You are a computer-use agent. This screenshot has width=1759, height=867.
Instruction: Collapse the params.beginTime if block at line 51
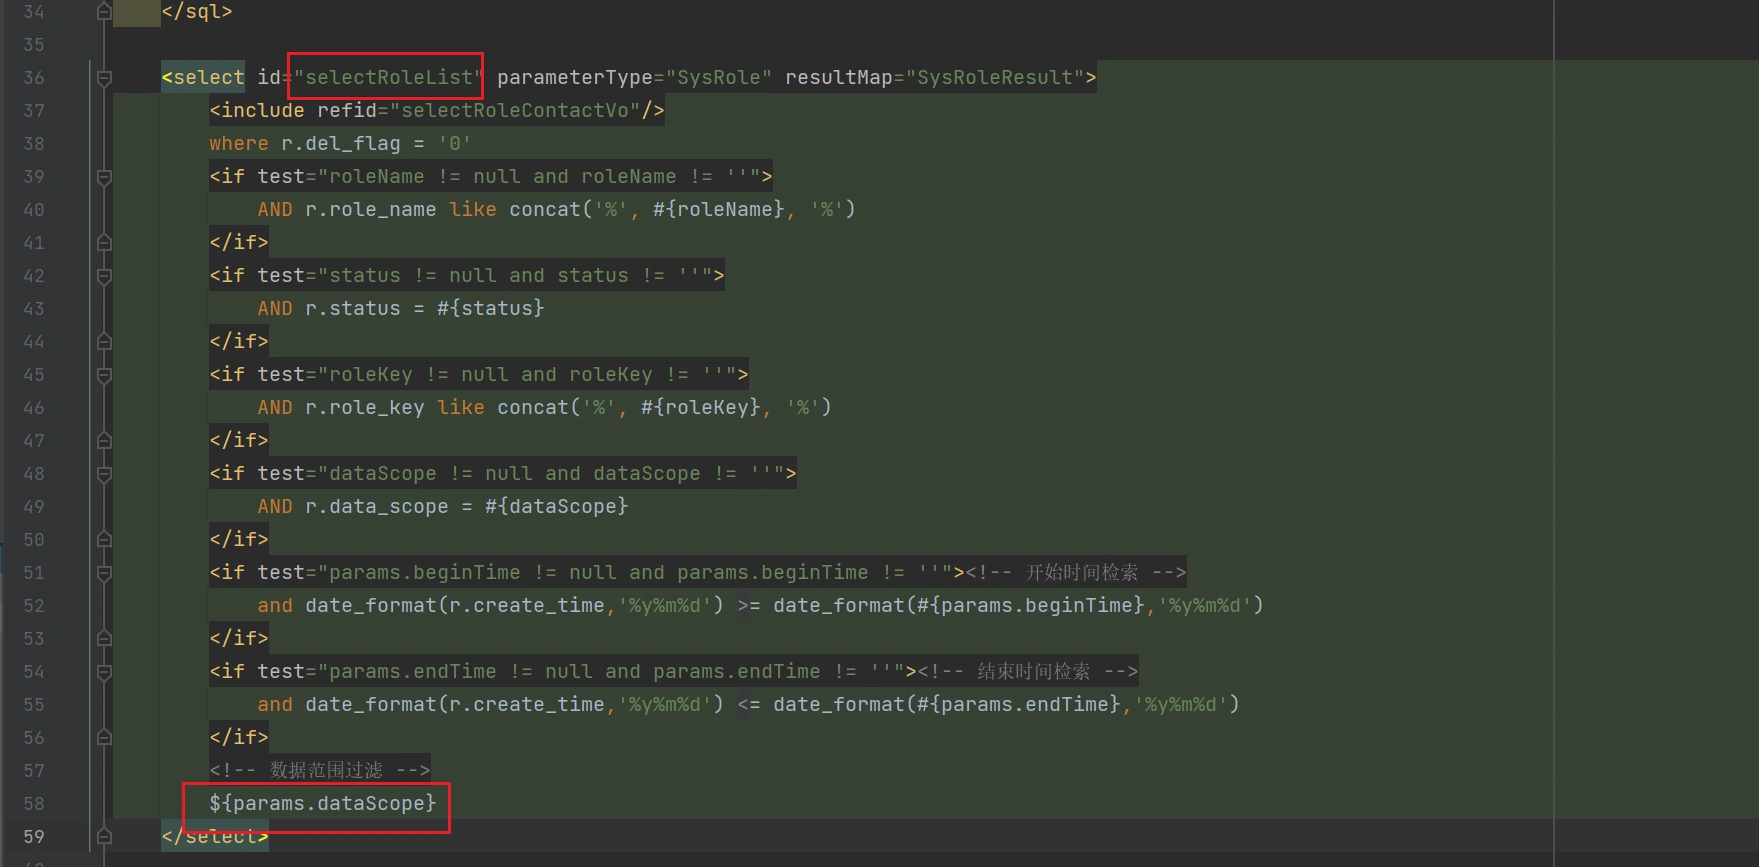(x=104, y=573)
